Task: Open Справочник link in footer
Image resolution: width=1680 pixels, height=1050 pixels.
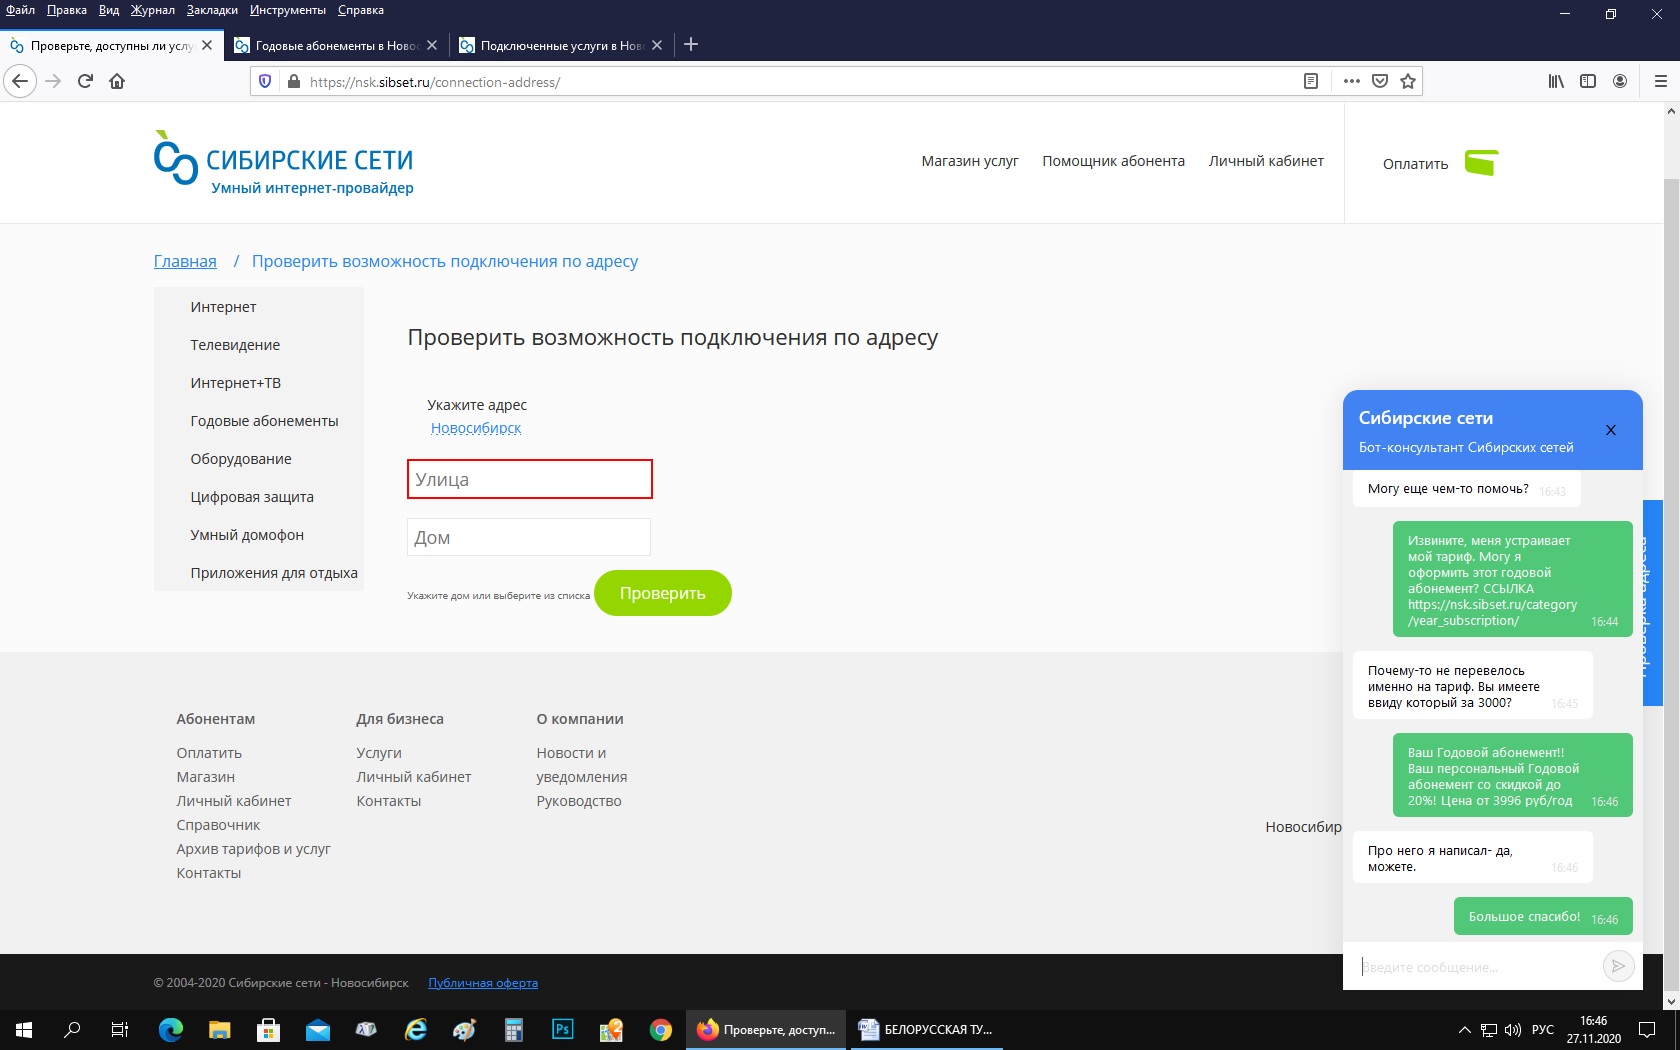Action: pos(218,825)
